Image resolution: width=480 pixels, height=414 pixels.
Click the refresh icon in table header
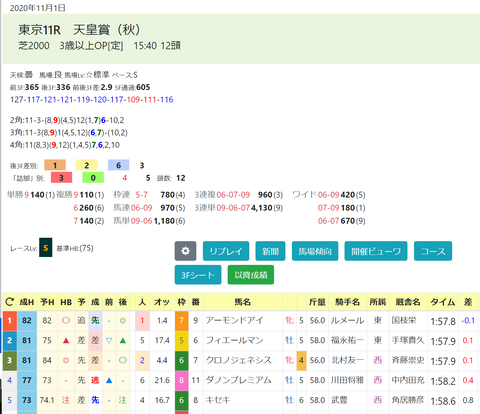coord(10,302)
